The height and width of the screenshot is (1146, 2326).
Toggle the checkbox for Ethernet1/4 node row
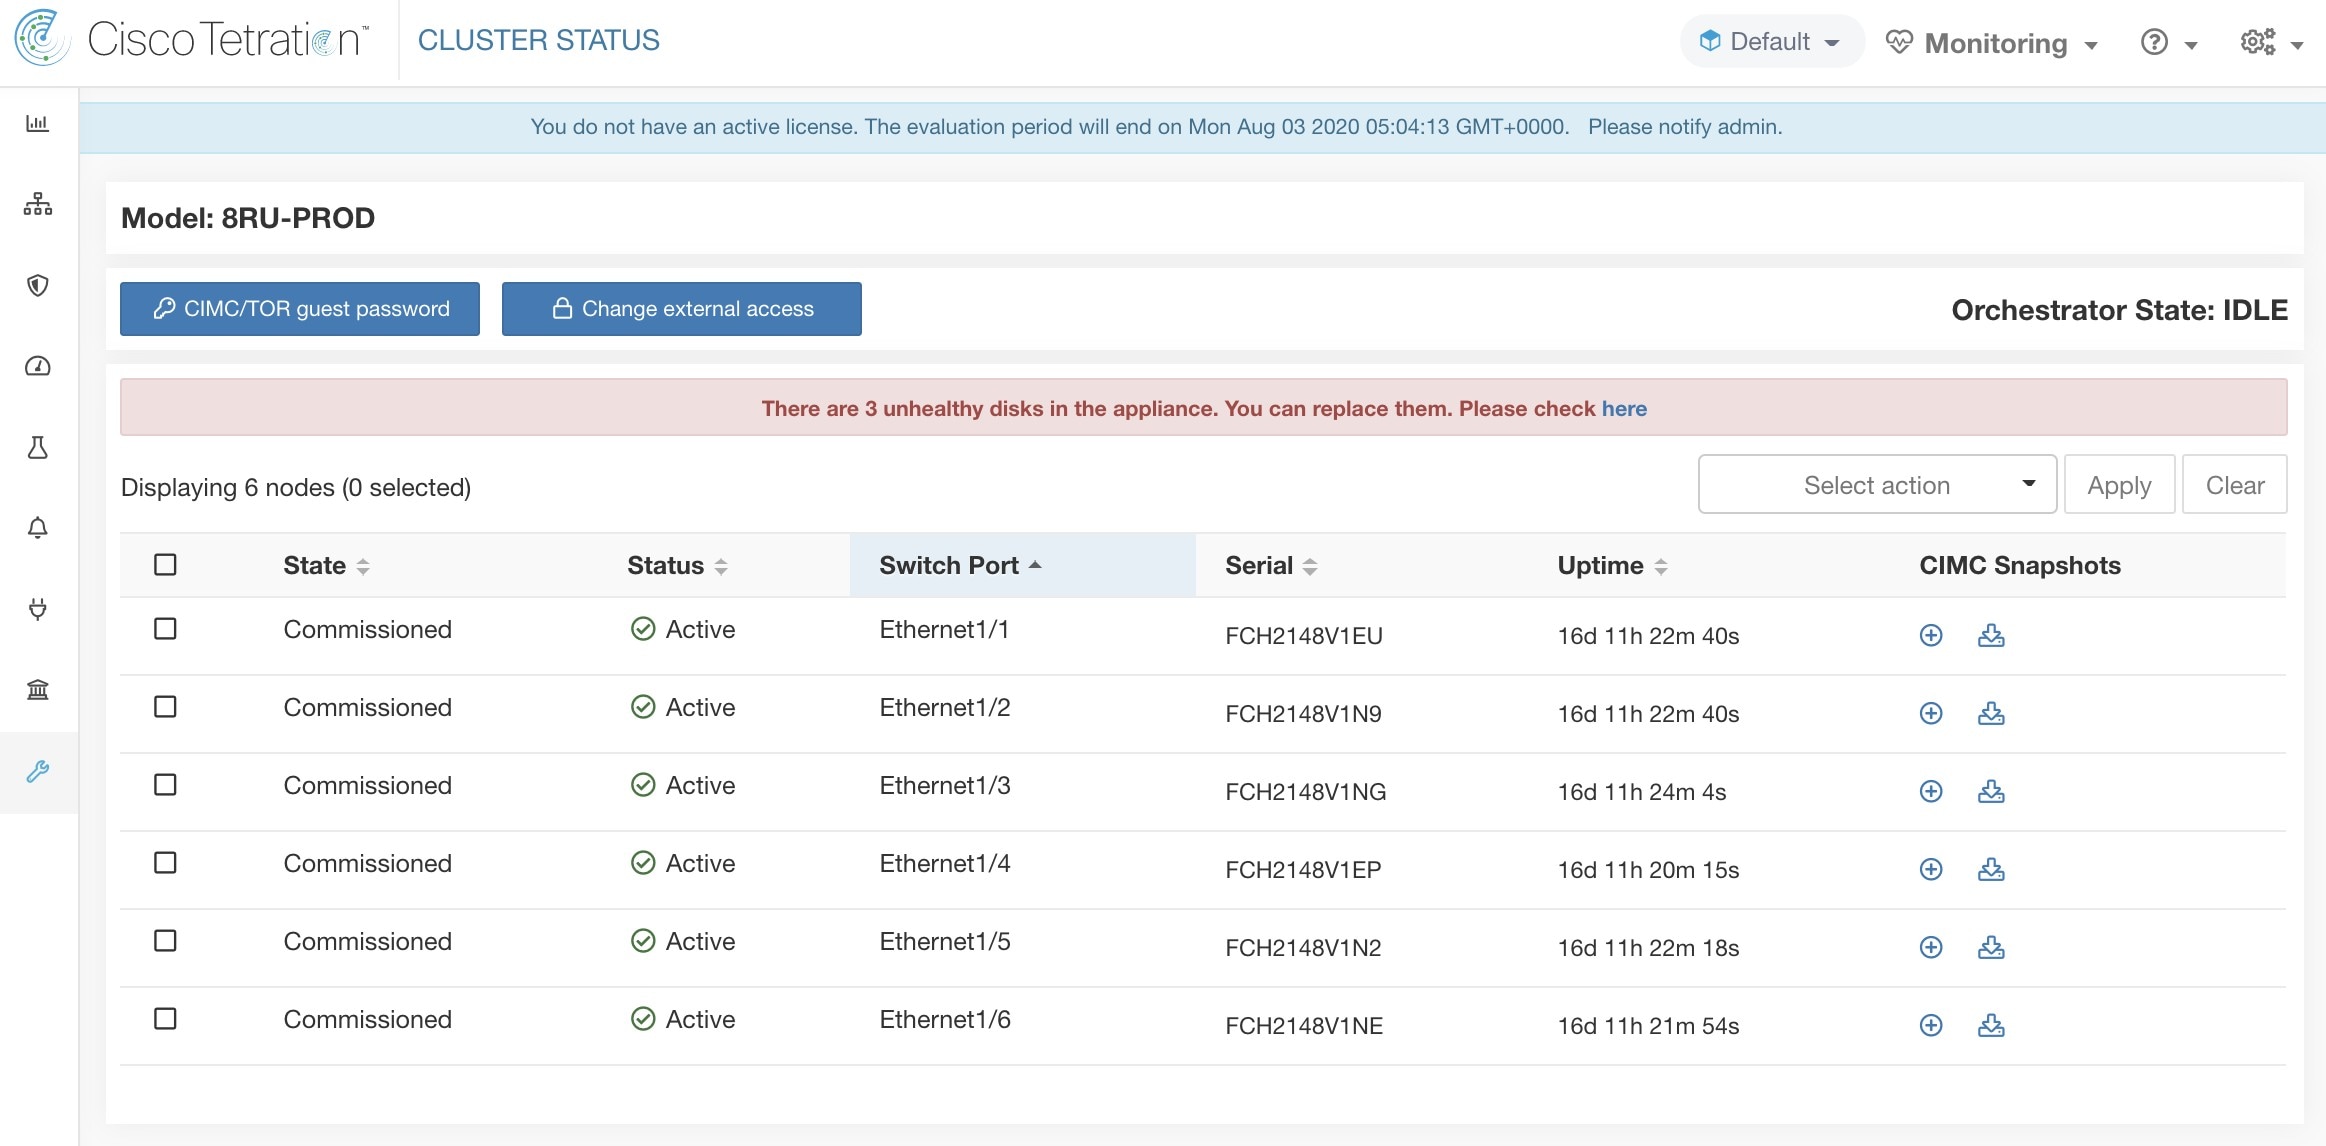click(166, 863)
